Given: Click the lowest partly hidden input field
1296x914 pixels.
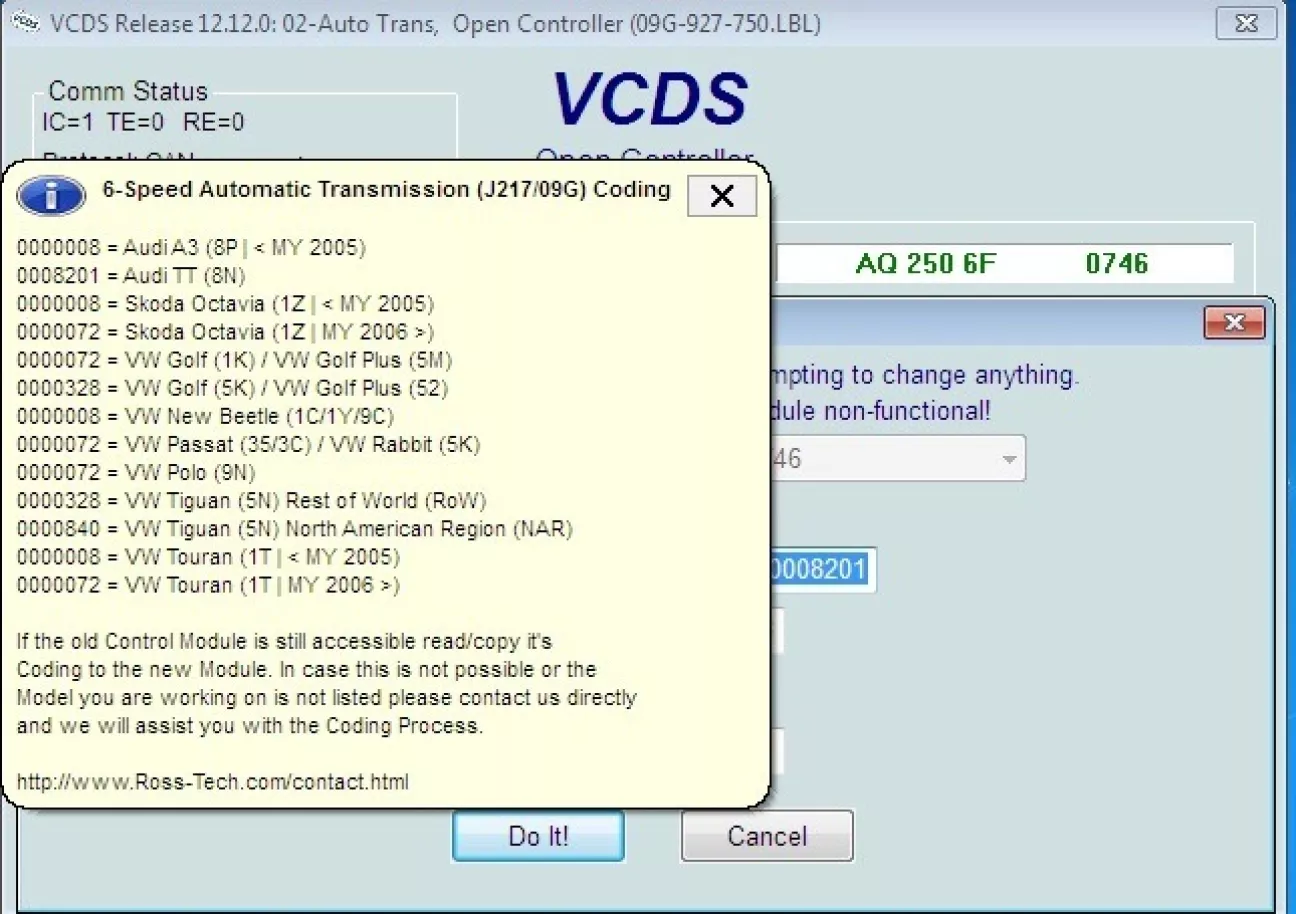Looking at the screenshot, I should pos(777,752).
